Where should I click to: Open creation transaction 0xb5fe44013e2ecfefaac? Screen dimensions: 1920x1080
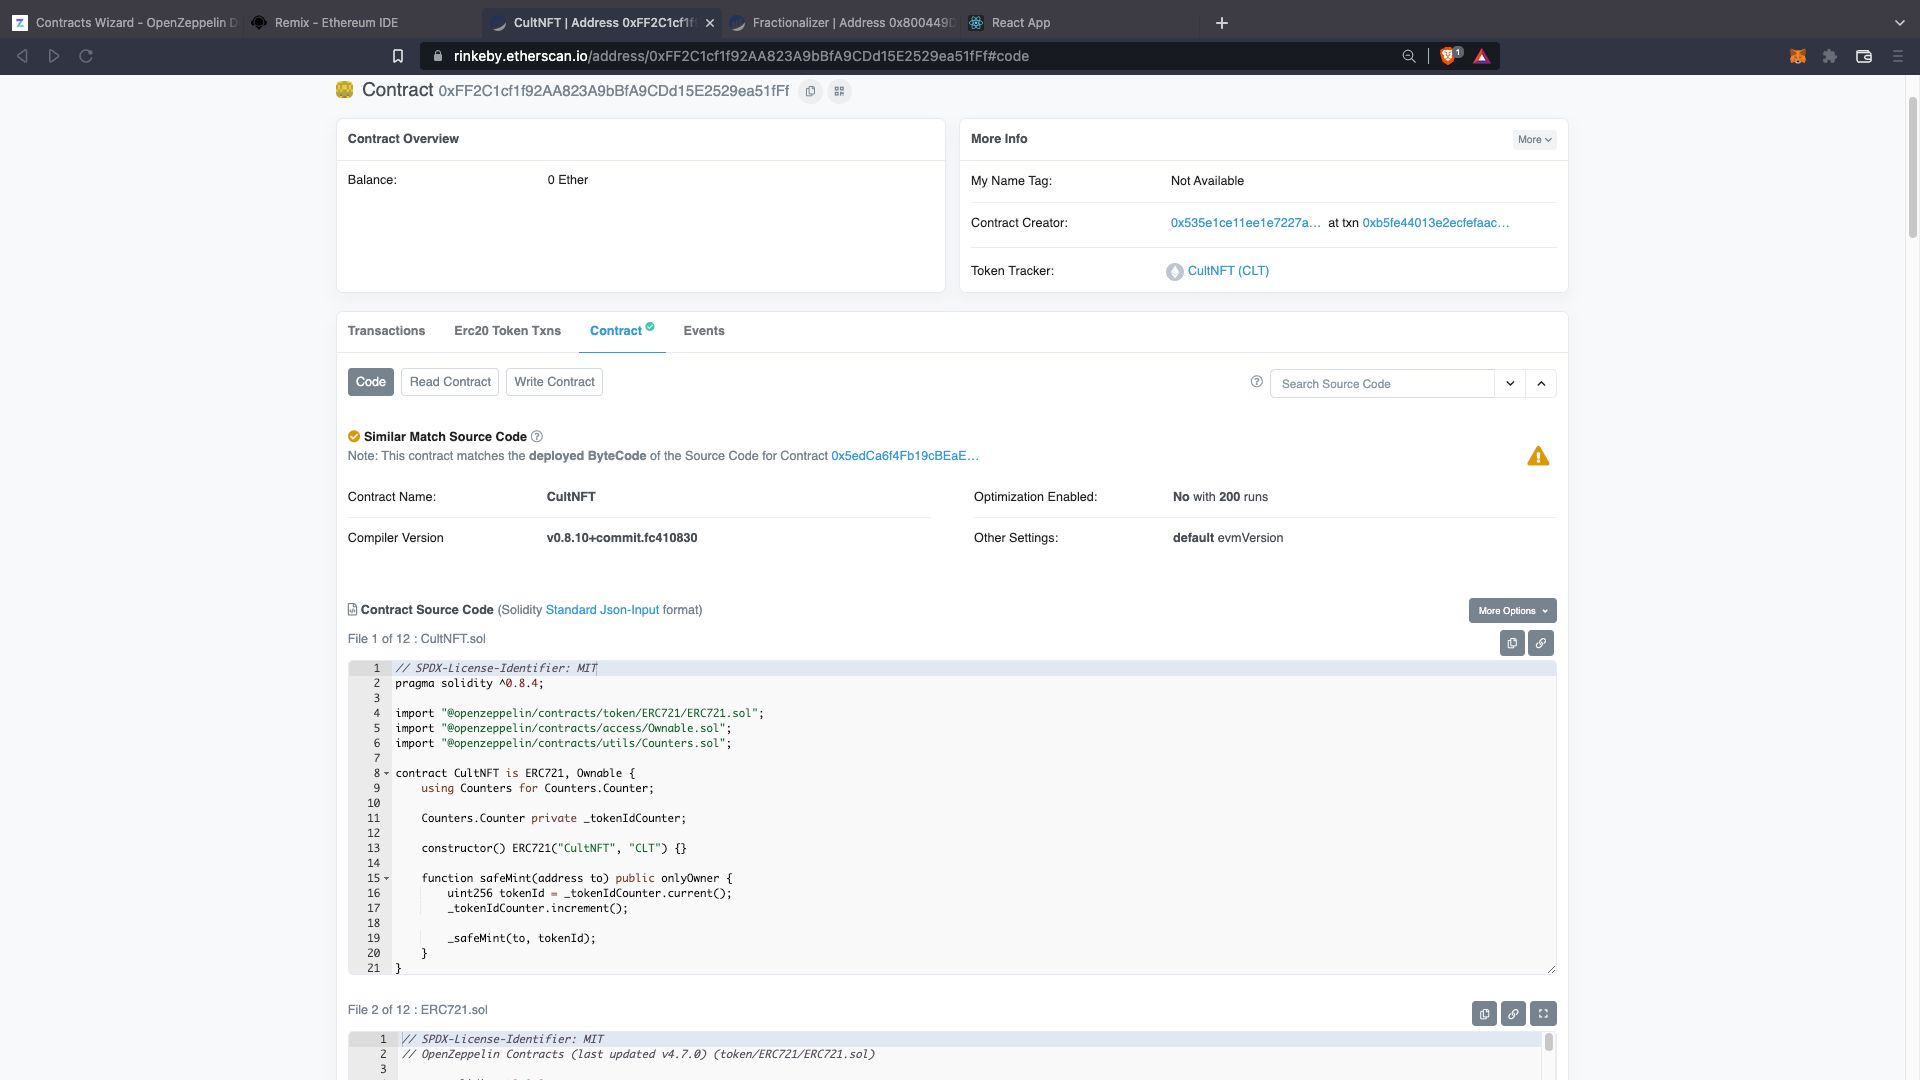click(1435, 223)
